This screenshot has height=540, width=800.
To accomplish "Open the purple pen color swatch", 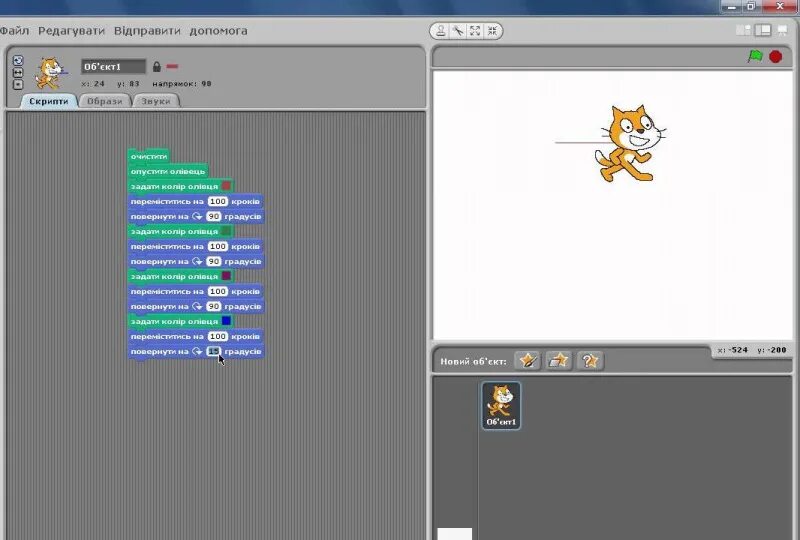I will coord(227,276).
